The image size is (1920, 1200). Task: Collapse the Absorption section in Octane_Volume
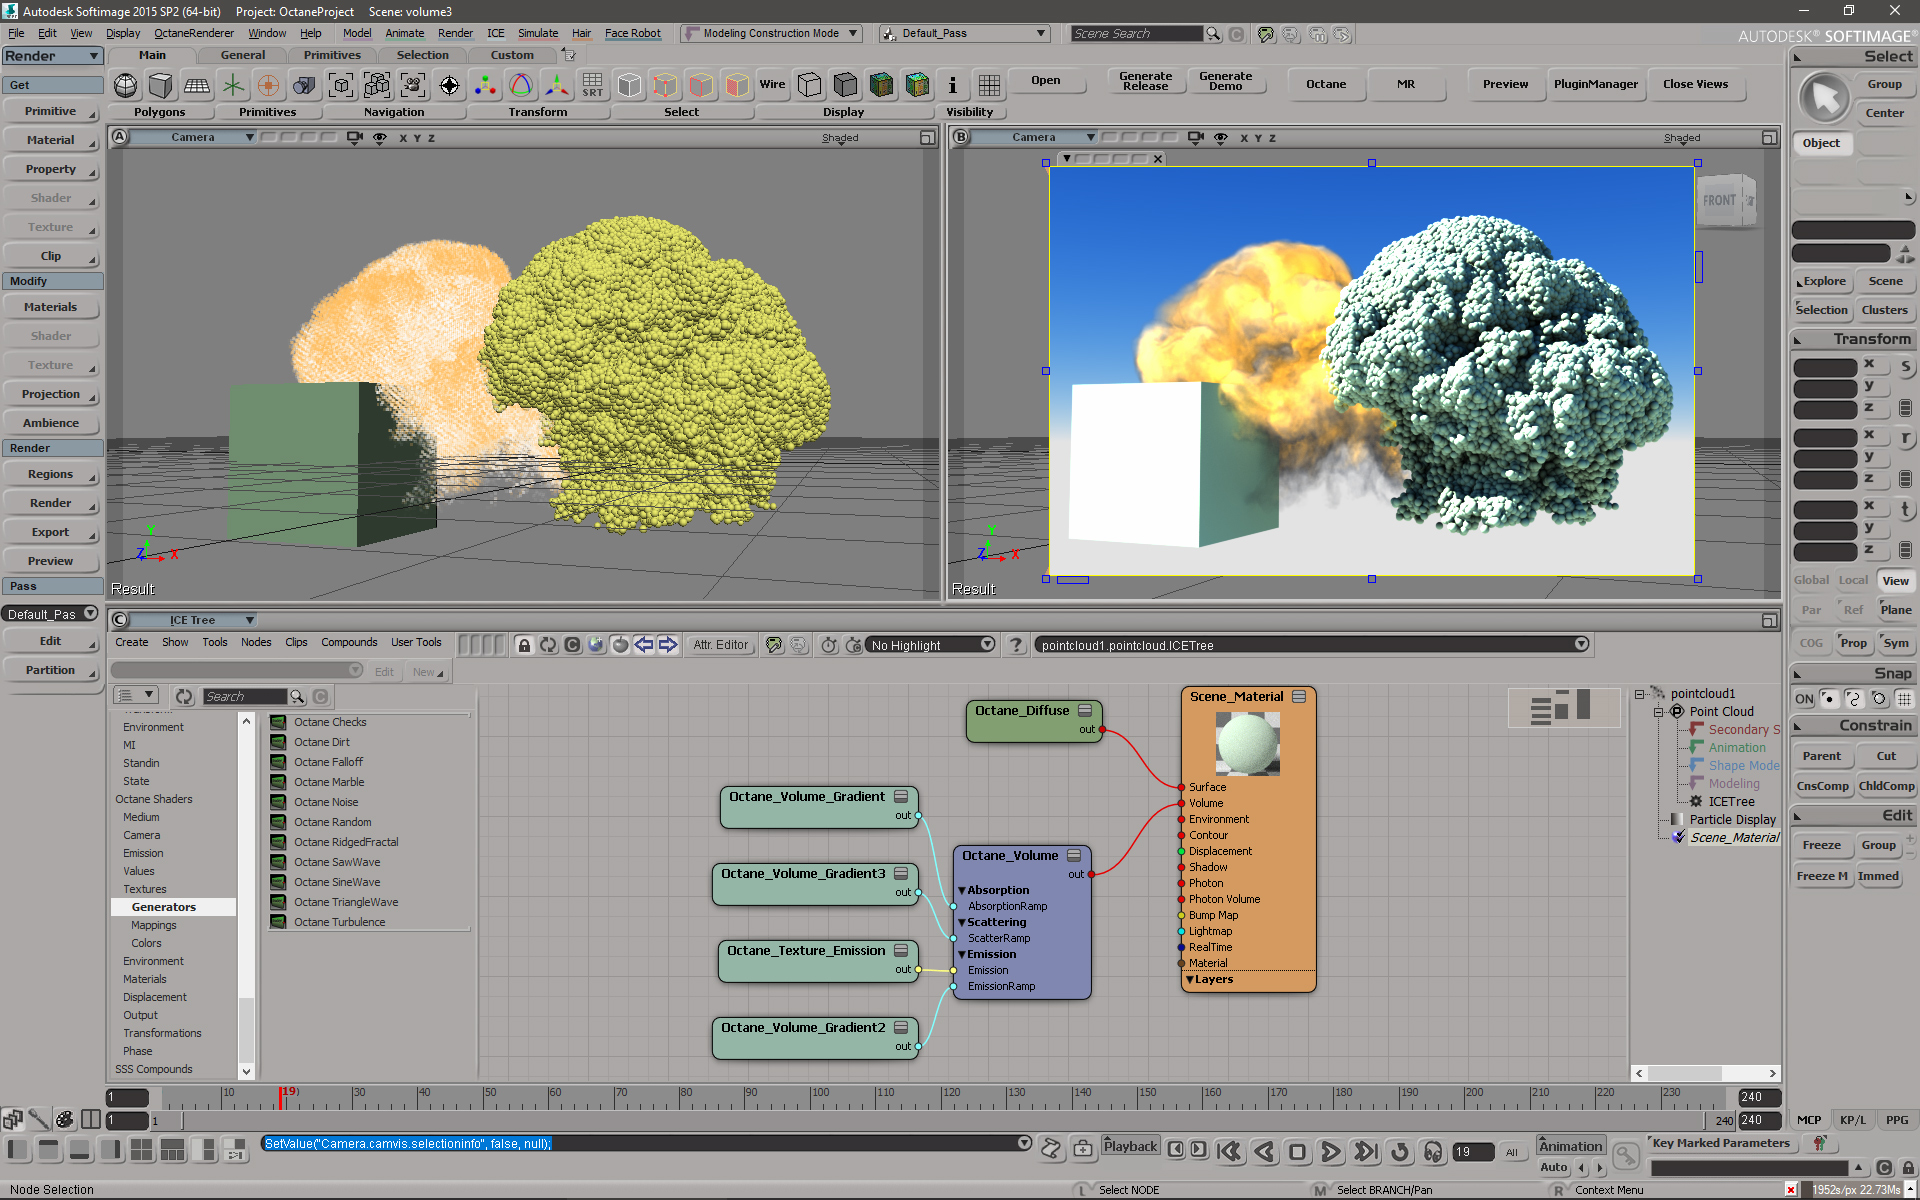962,890
